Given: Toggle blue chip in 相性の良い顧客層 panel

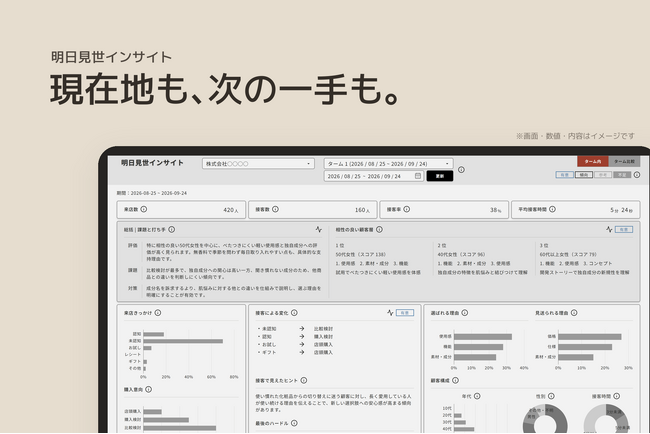Looking at the screenshot, I should pos(624,229).
